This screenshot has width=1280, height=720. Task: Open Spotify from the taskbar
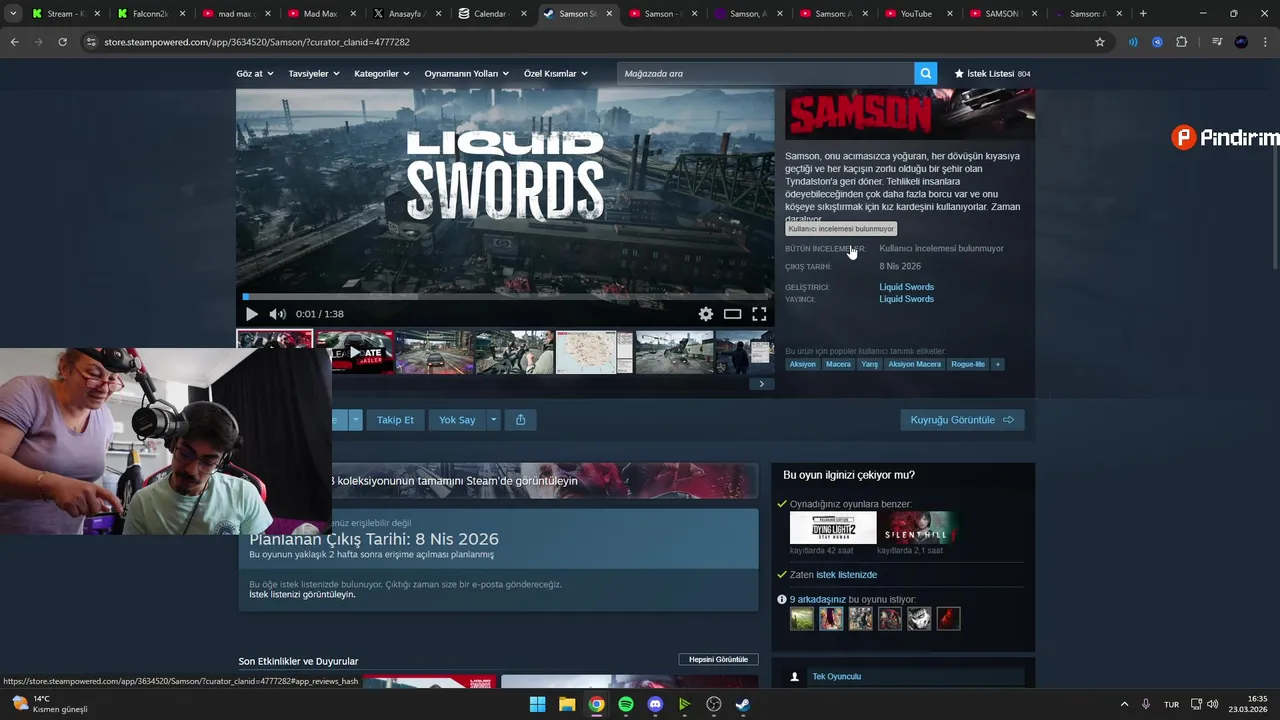coord(626,704)
